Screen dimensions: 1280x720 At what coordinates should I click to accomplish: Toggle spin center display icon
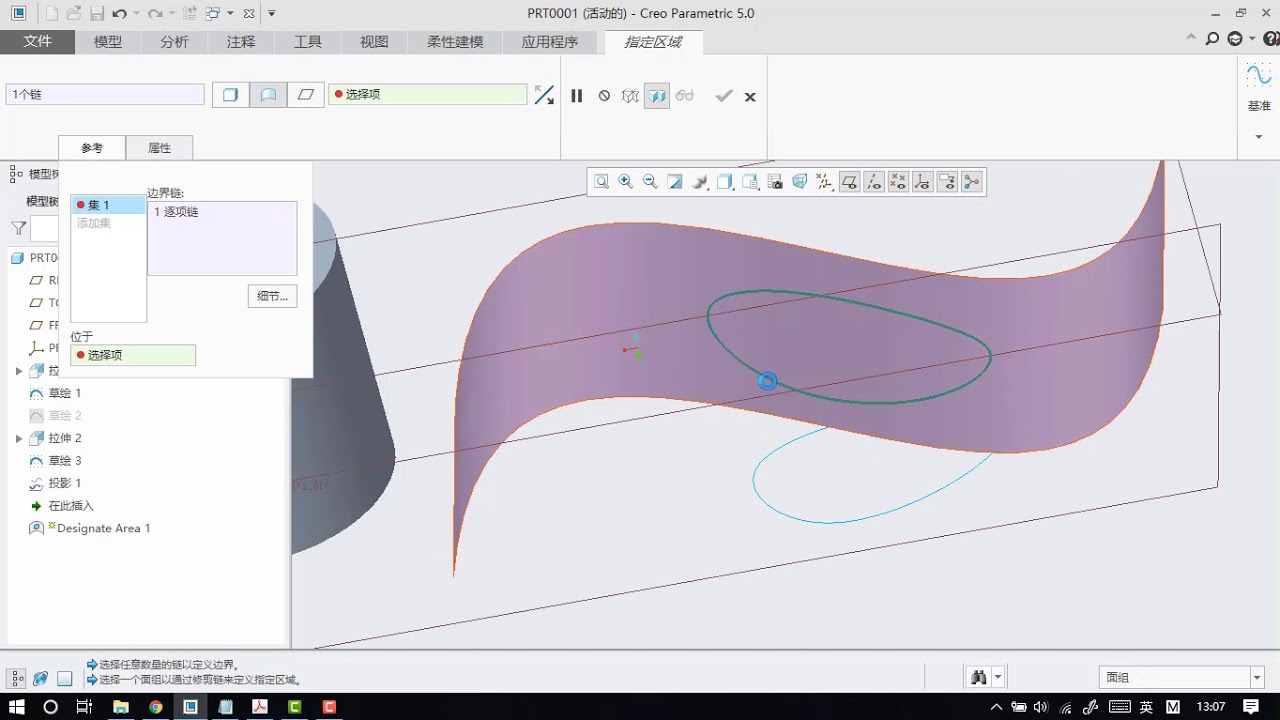972,181
